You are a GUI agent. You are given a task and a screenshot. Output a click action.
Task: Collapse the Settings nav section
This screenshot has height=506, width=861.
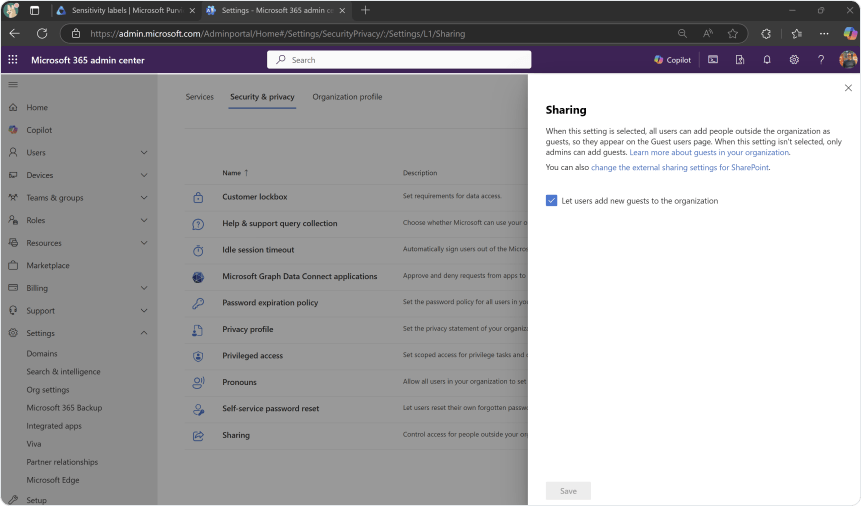(x=144, y=333)
